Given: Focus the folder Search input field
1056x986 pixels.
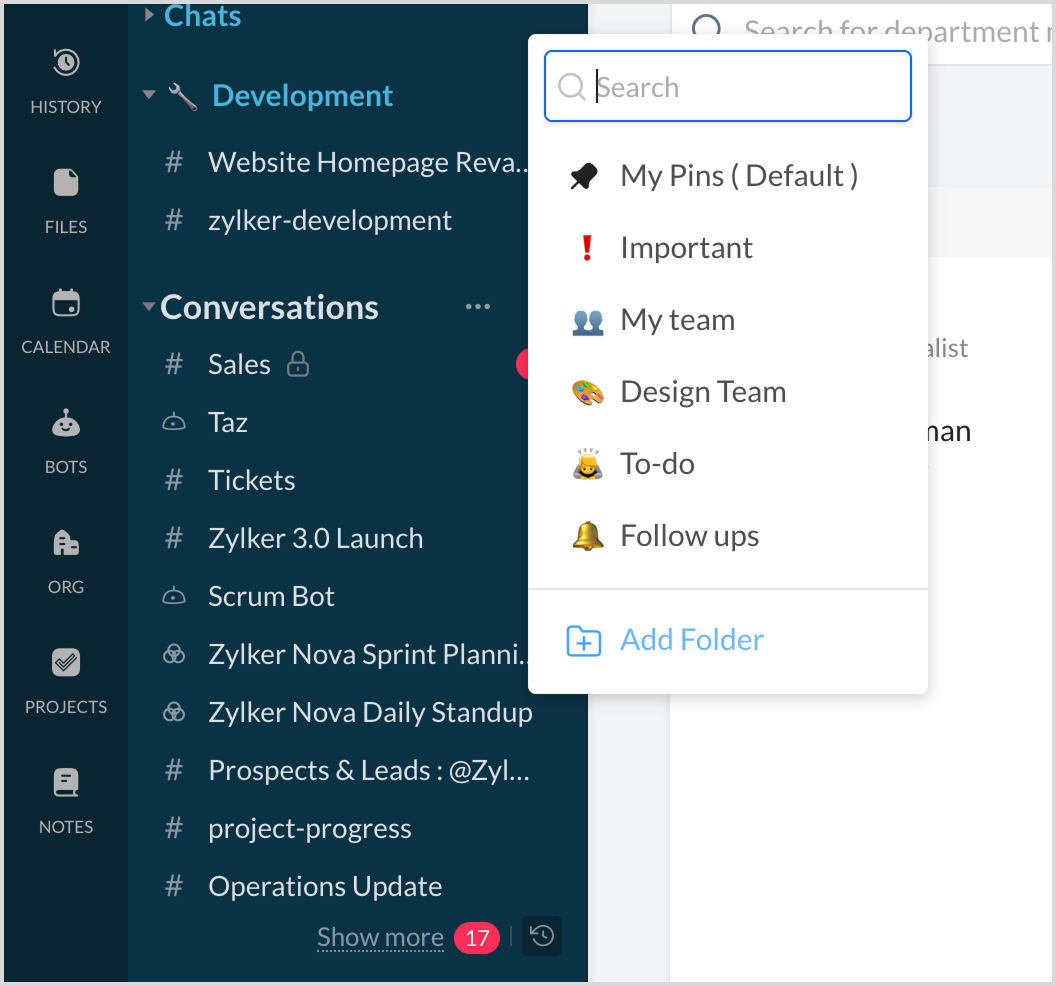Looking at the screenshot, I should coord(740,87).
